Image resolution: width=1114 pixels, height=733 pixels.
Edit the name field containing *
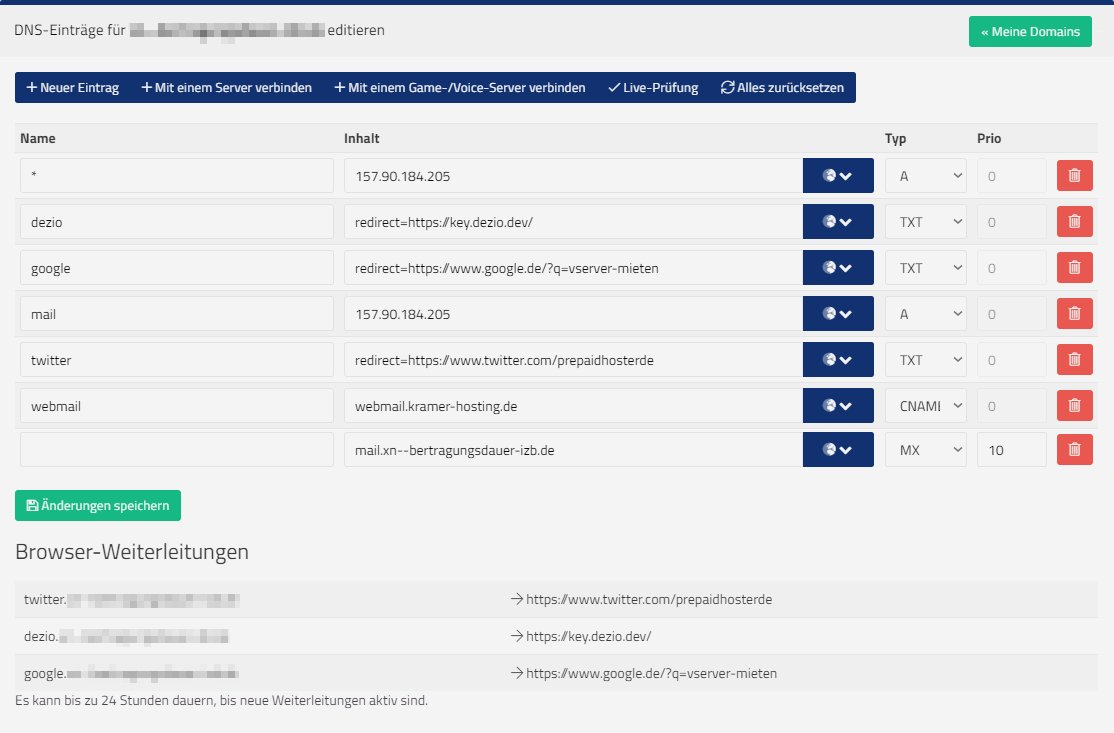click(177, 175)
